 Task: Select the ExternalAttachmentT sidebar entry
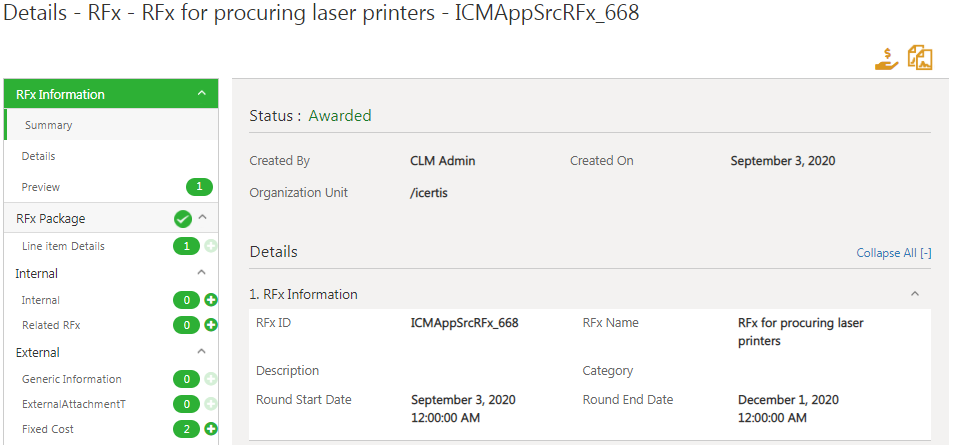click(74, 404)
